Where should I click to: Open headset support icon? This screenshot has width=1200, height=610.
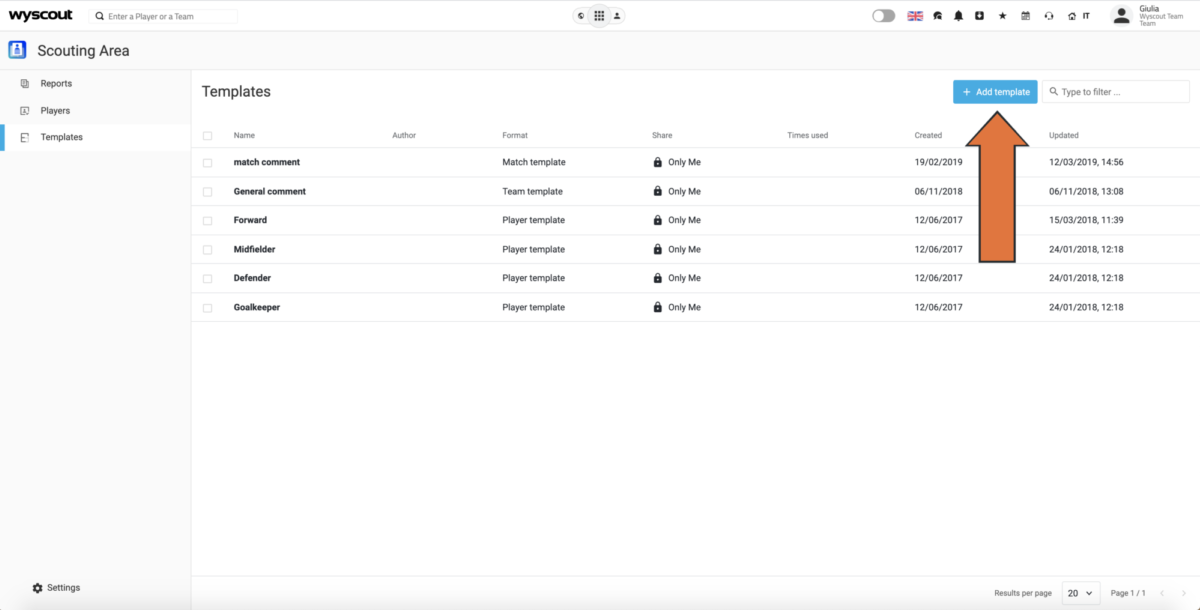click(x=1048, y=16)
